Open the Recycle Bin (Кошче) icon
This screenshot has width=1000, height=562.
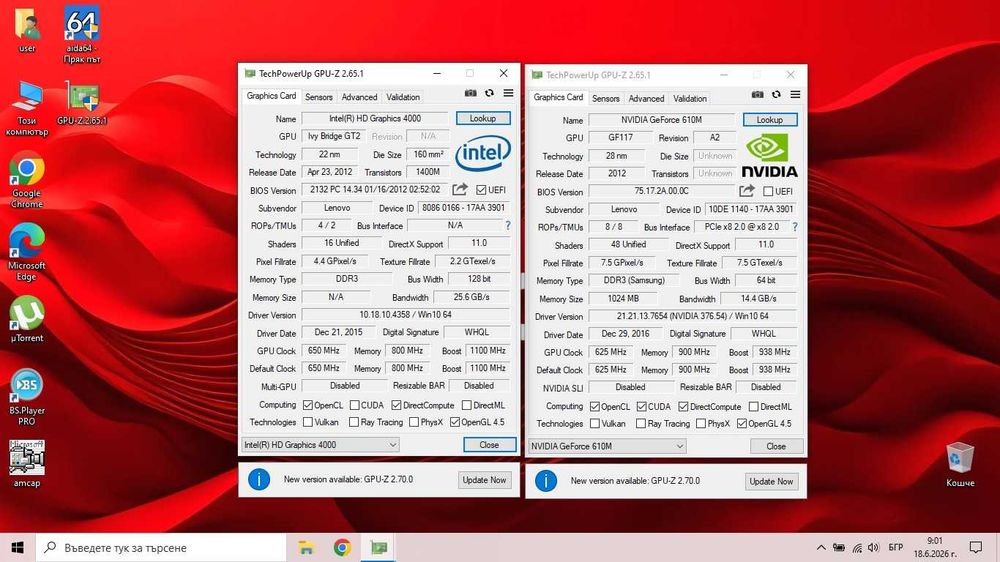point(960,464)
